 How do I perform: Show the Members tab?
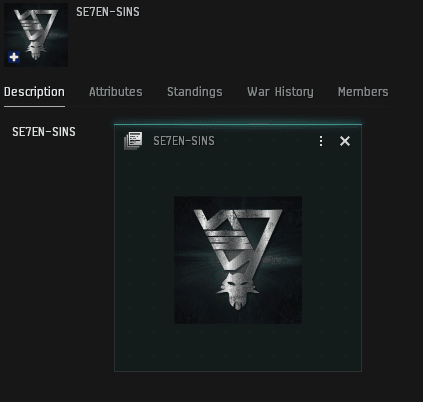click(x=363, y=92)
